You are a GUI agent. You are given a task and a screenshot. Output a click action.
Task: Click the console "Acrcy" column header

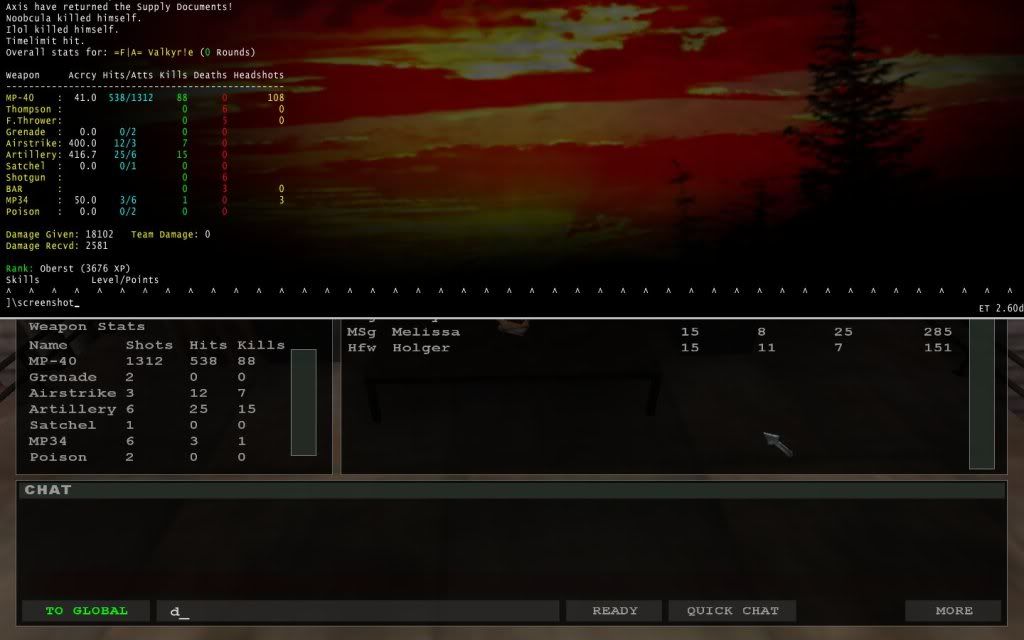click(82, 75)
